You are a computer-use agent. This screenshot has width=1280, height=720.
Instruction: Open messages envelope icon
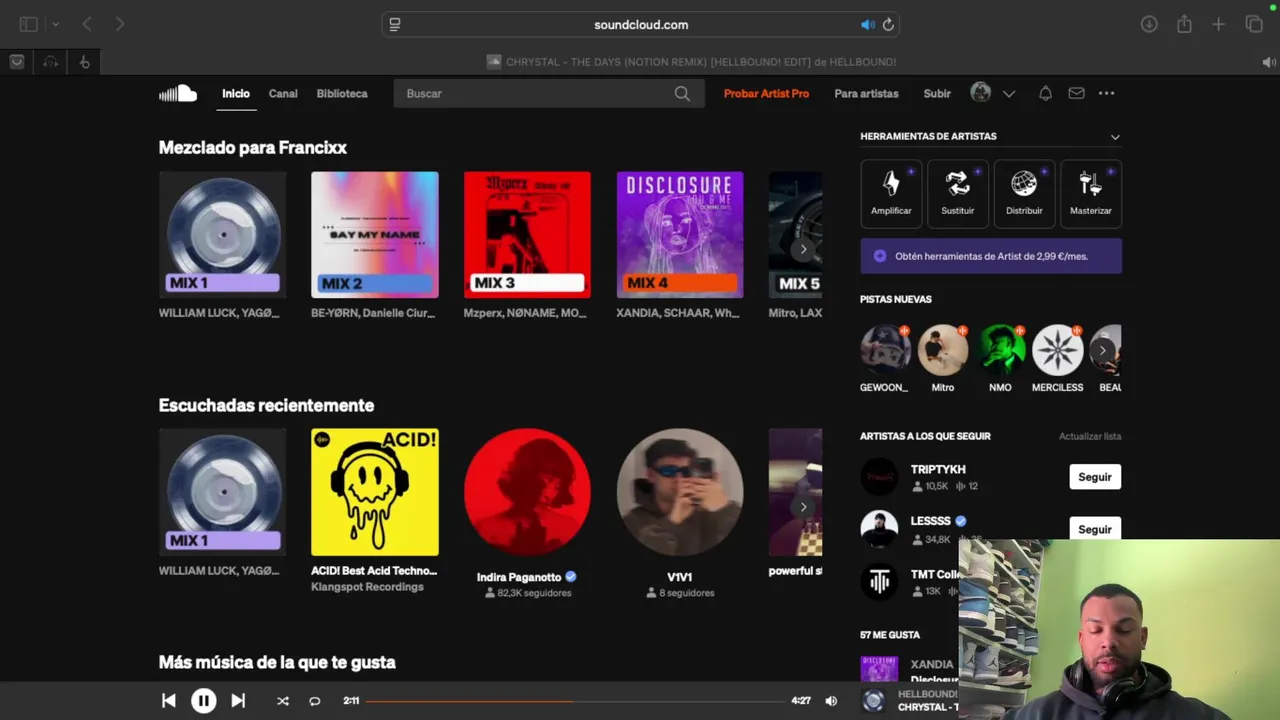coord(1076,93)
